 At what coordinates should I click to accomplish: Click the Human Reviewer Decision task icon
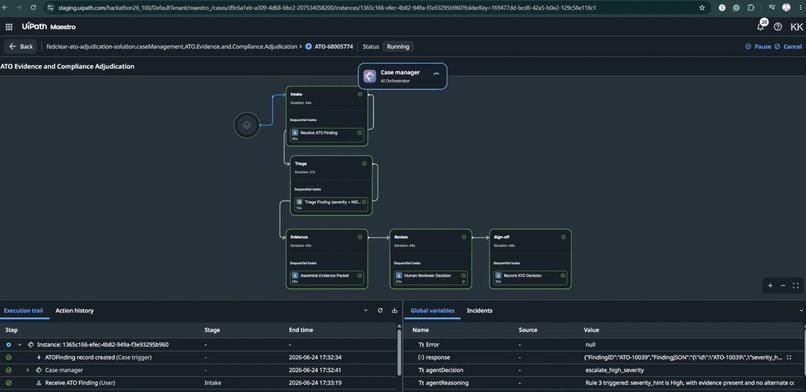coord(398,275)
